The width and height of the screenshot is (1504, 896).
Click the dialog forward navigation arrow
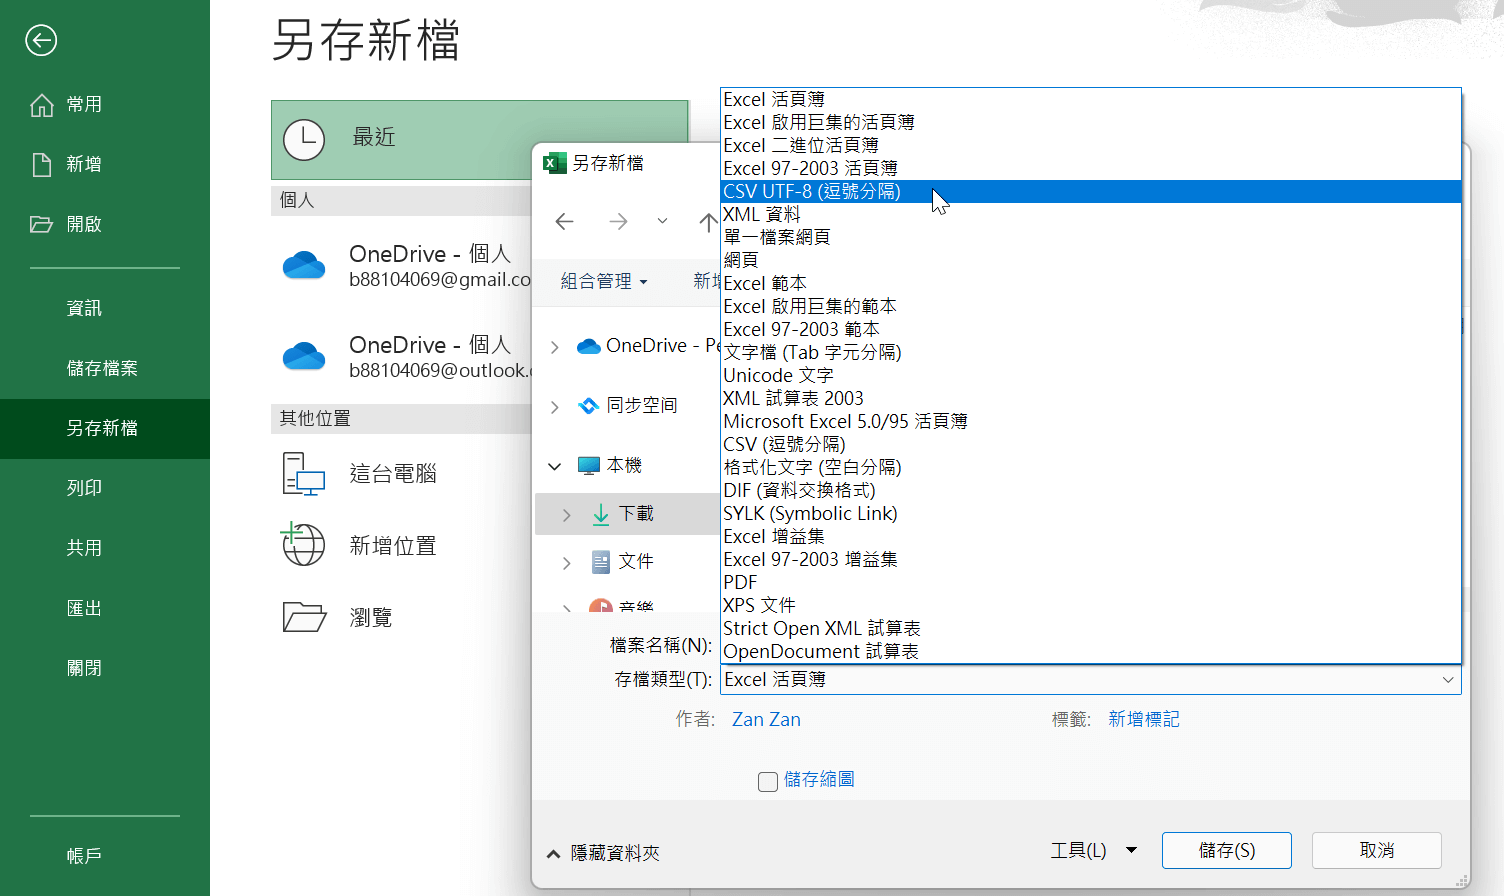(x=619, y=221)
